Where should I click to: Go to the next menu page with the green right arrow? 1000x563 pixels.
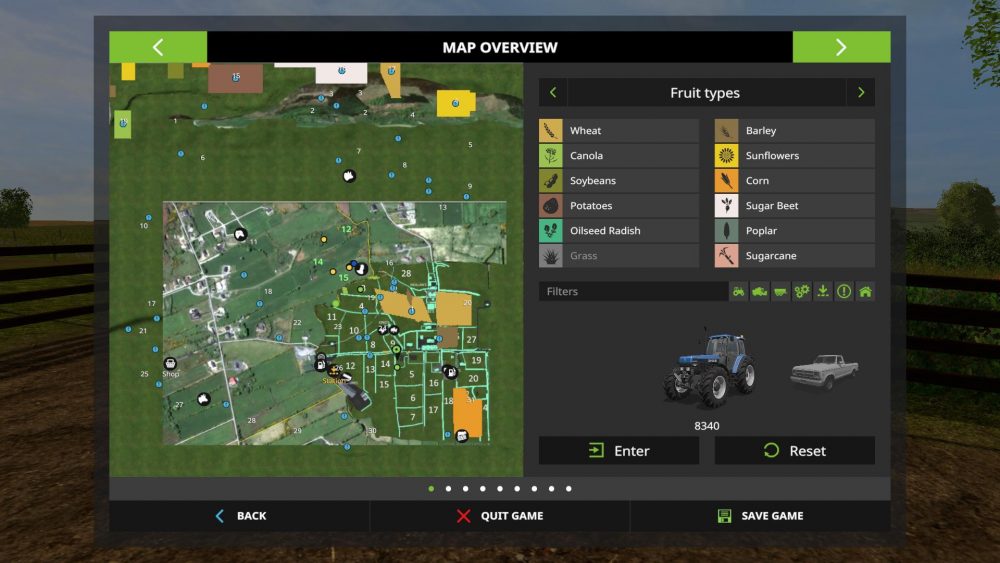[841, 47]
